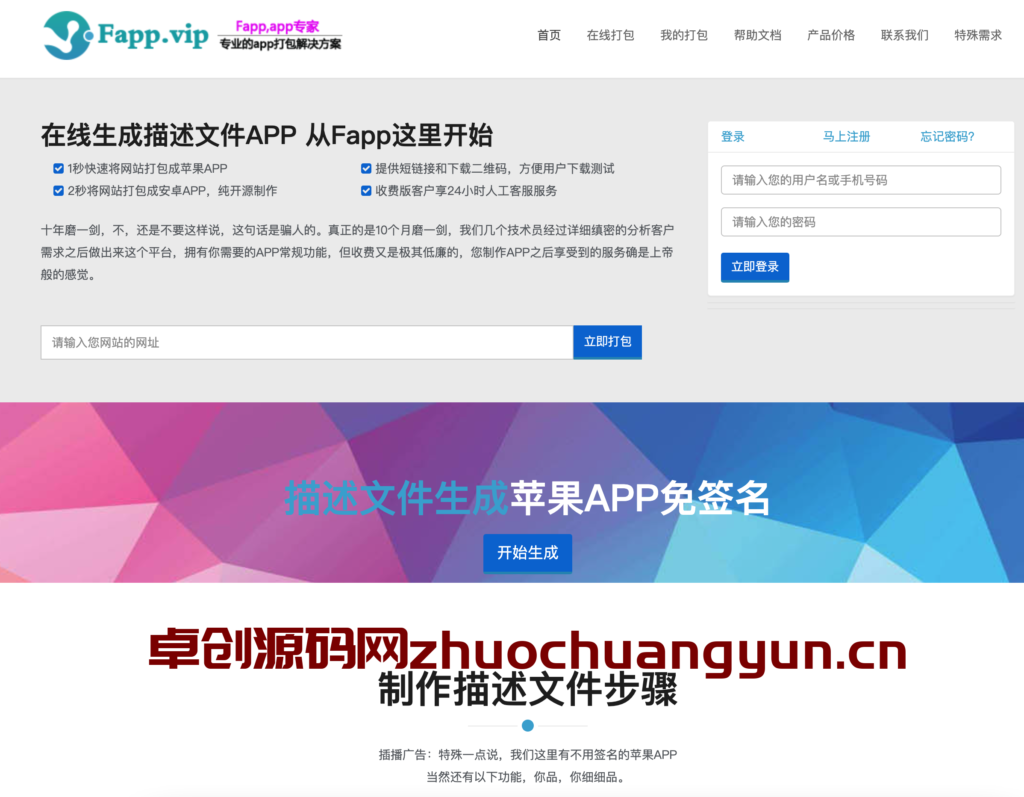Open the 首页 navigation item
This screenshot has width=1024, height=797.
[549, 35]
